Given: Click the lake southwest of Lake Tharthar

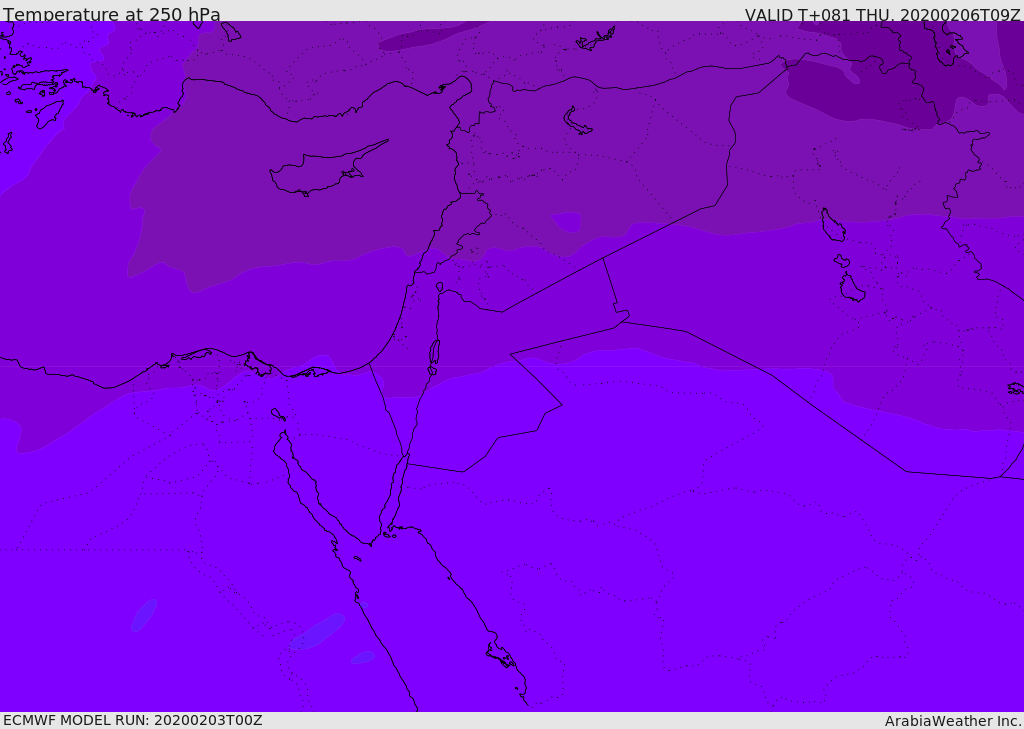Looking at the screenshot, I should 852,288.
